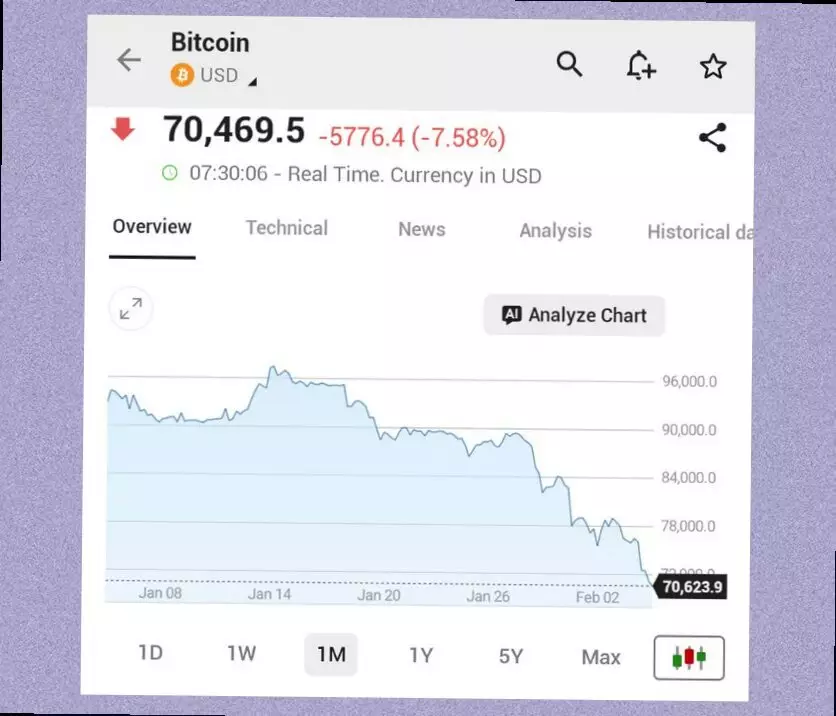836x716 pixels.
Task: Open the News tab
Action: pyautogui.click(x=421, y=229)
